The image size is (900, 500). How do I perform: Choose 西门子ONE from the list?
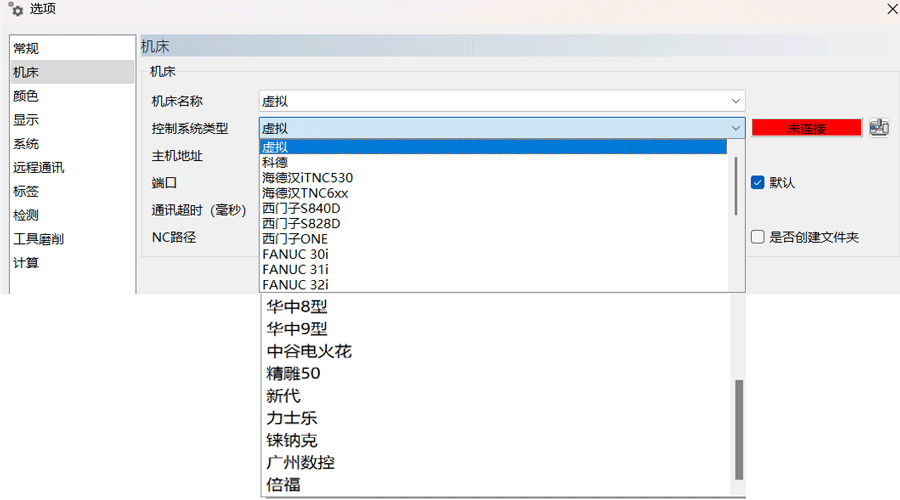click(x=494, y=239)
